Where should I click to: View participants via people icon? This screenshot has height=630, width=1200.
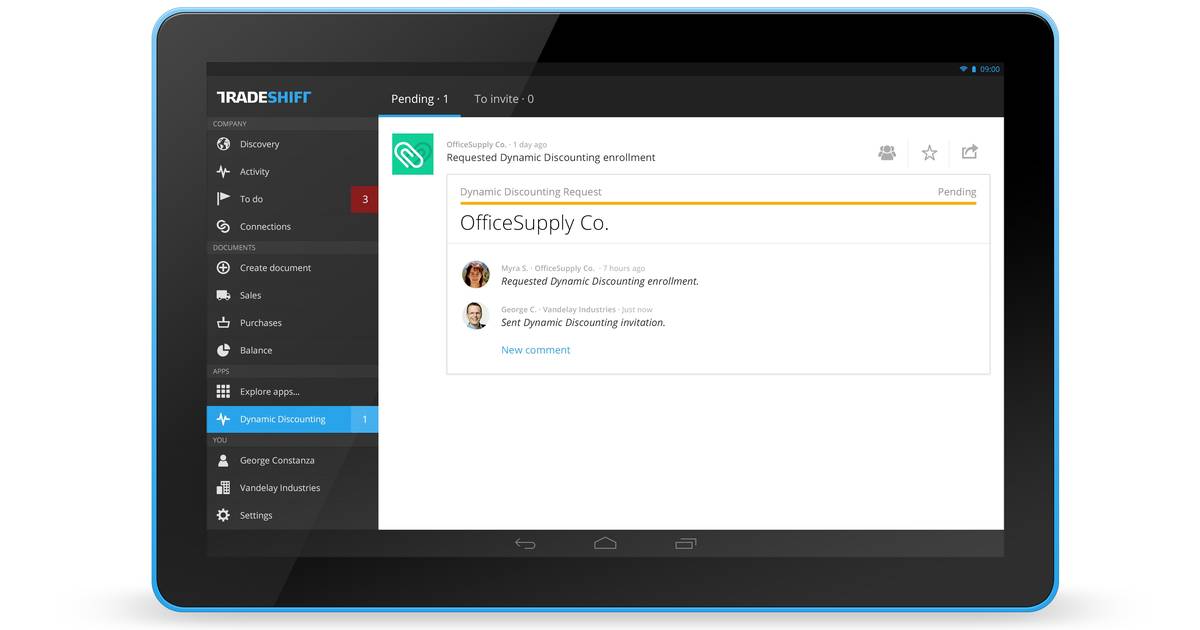coord(887,153)
